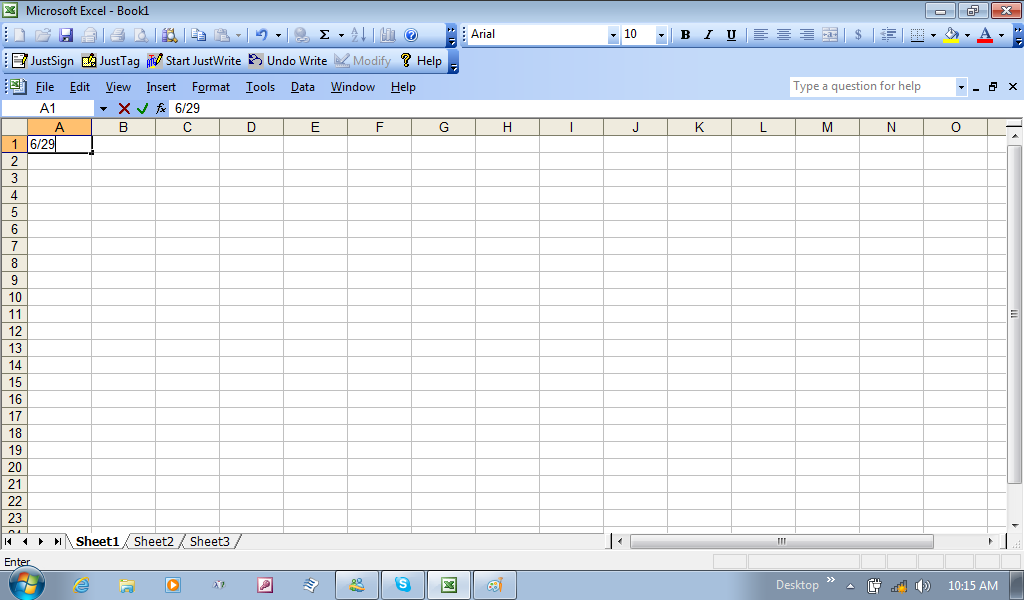Screen dimensions: 1024x600
Task: Click the Start JustWrite button
Action: click(194, 61)
